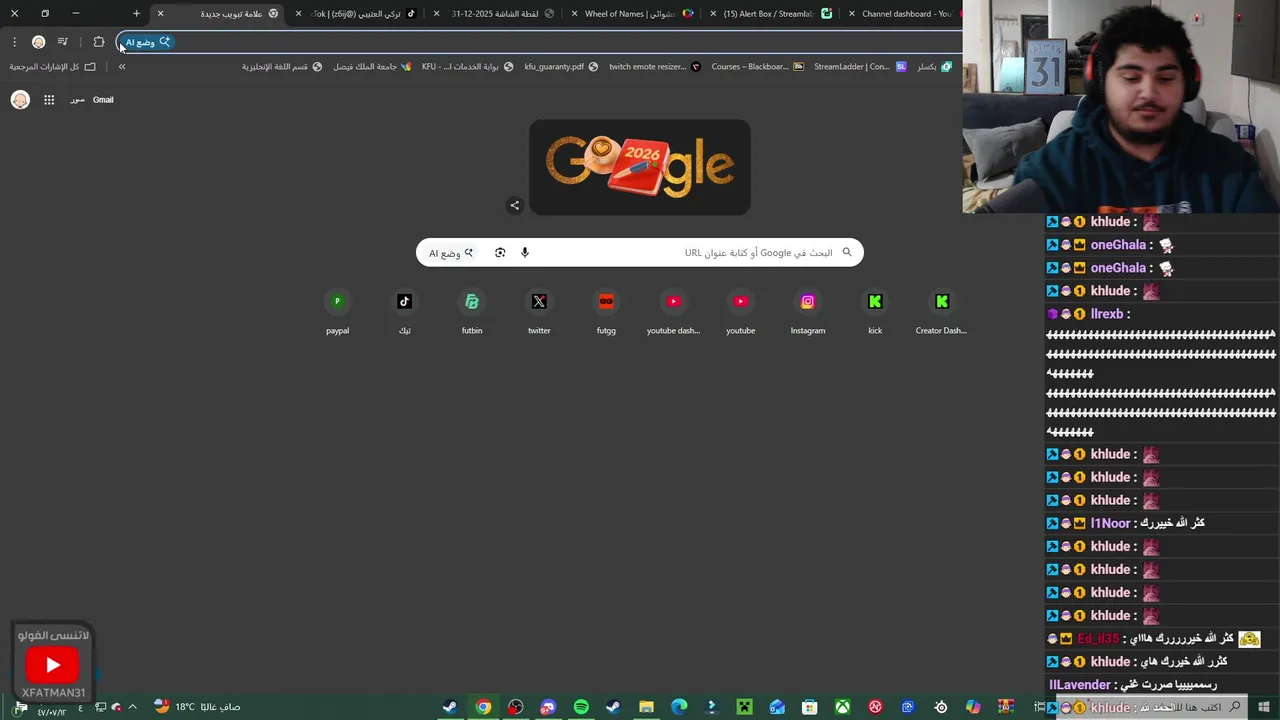Click the magnifier icon in search box

(x=847, y=253)
